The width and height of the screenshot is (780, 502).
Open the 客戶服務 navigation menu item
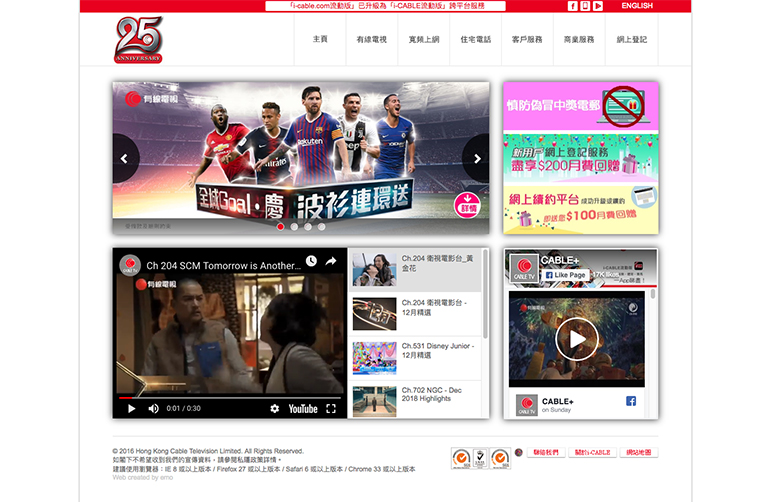coord(527,39)
